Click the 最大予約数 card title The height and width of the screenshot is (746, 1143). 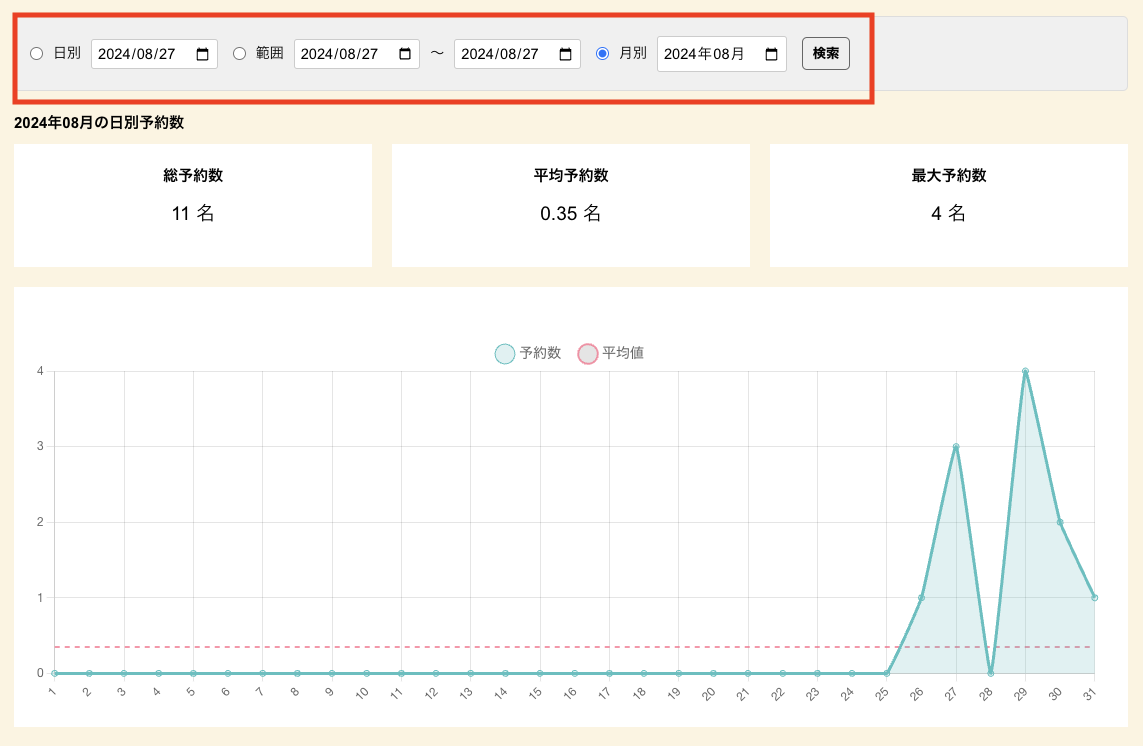tap(948, 176)
